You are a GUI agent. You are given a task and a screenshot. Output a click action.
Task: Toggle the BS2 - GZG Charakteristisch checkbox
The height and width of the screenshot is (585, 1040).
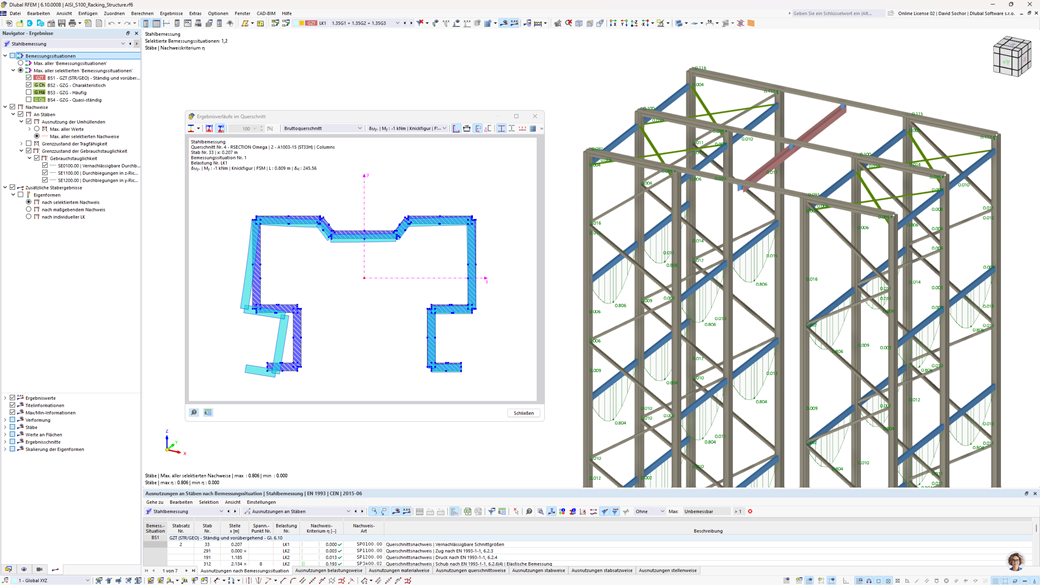[29, 85]
